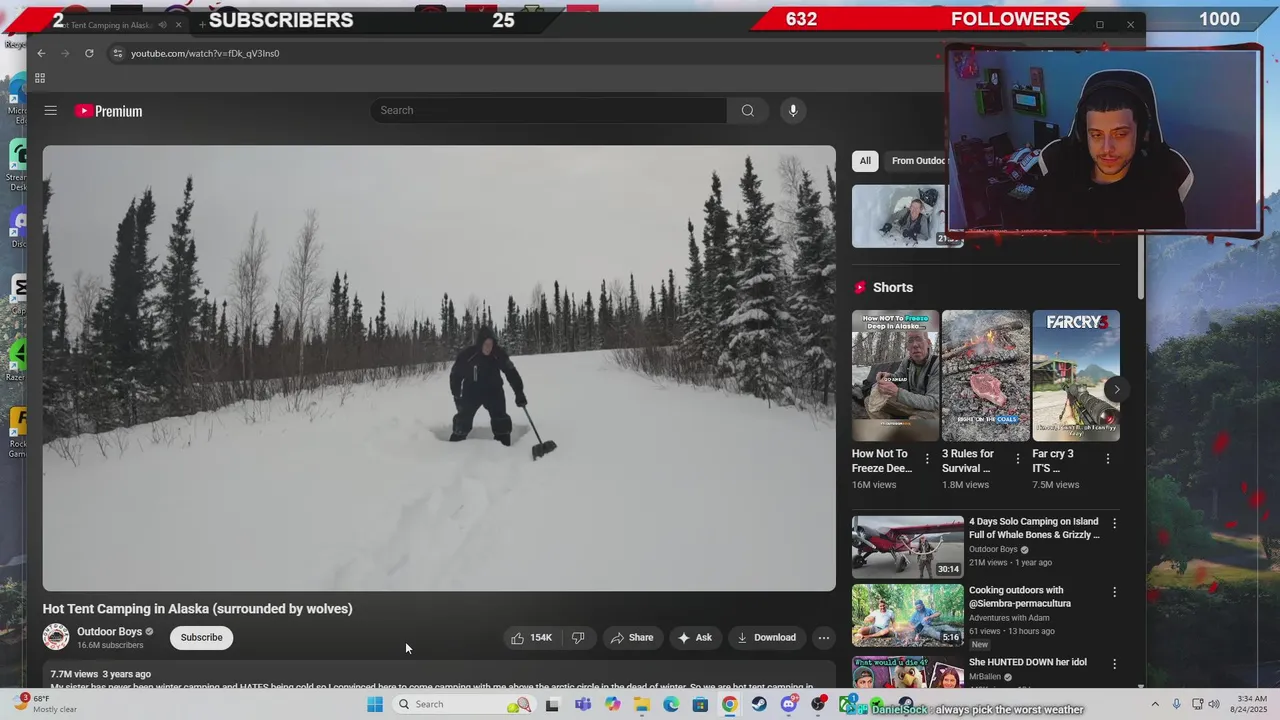This screenshot has height=720, width=1280.
Task: Reload the page with refresh icon
Action: [x=89, y=53]
